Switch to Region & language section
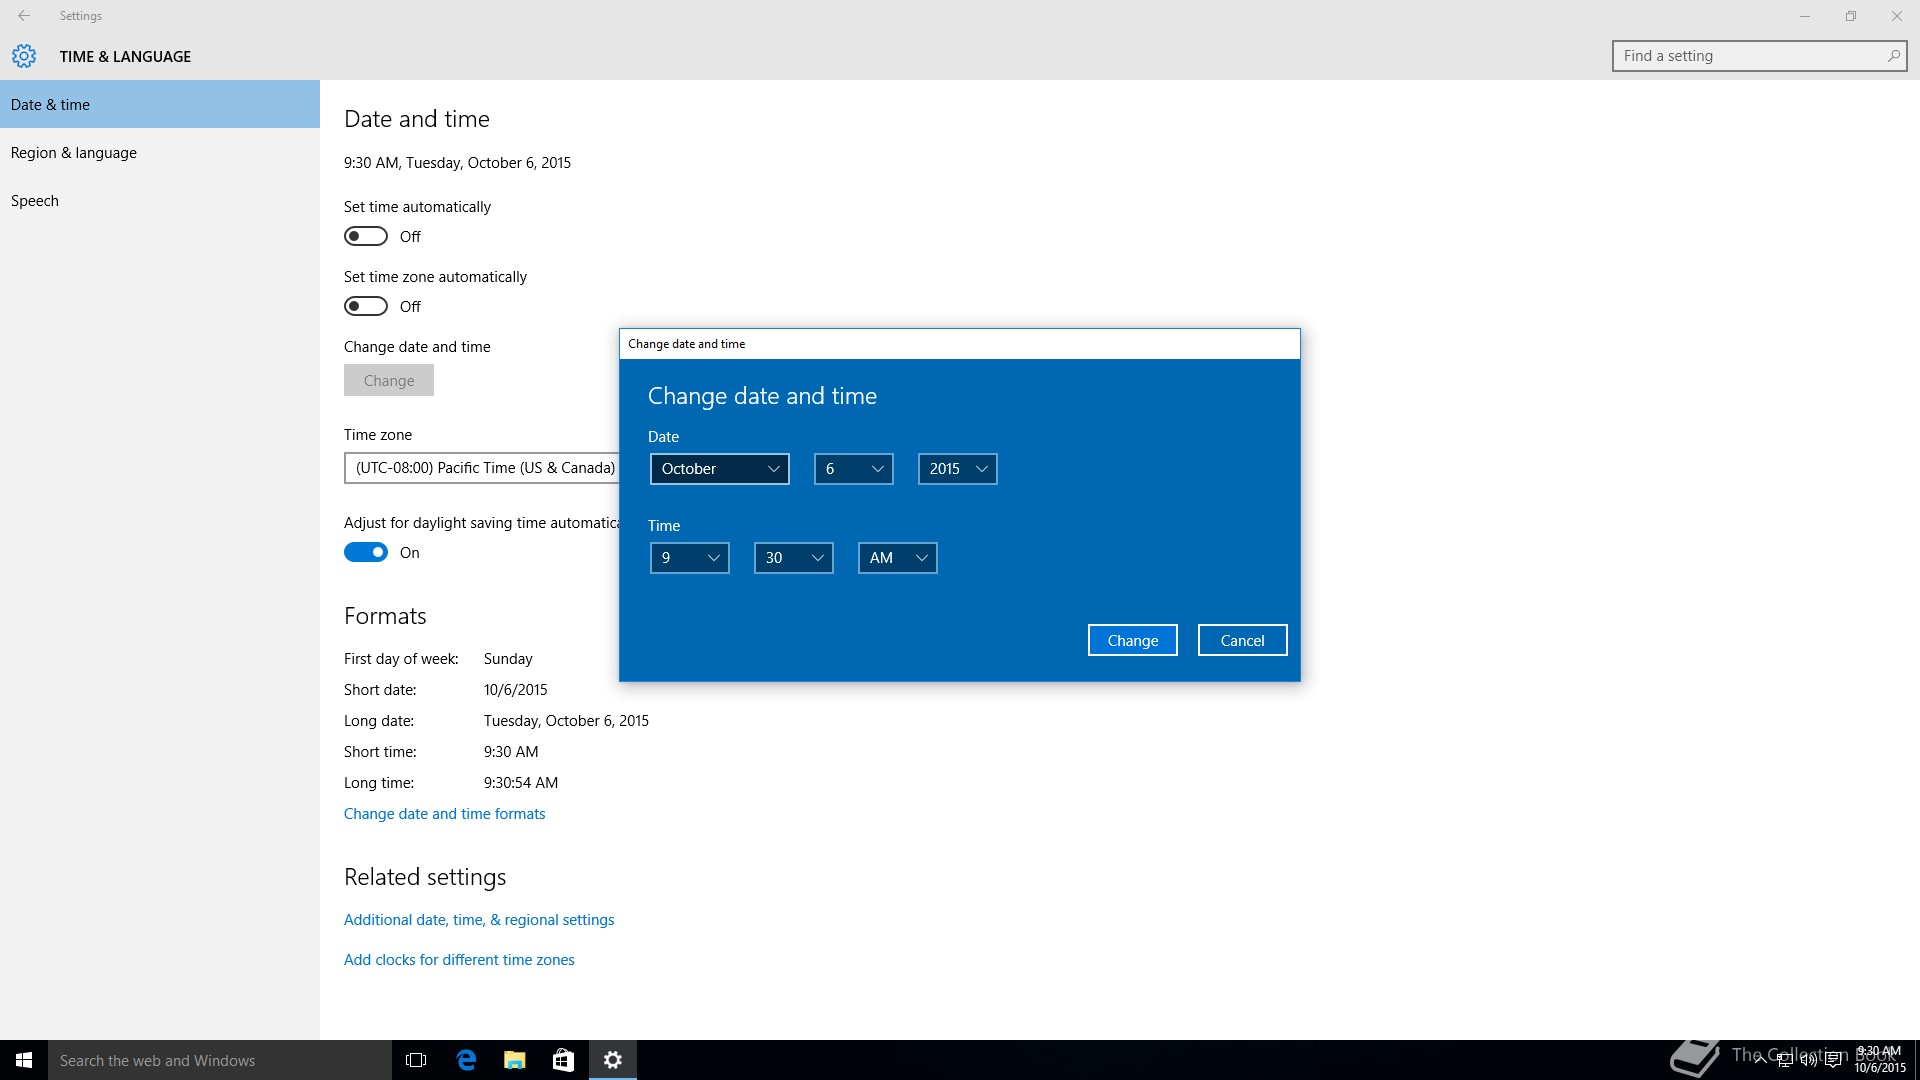This screenshot has height=1080, width=1920. pyautogui.click(x=74, y=153)
